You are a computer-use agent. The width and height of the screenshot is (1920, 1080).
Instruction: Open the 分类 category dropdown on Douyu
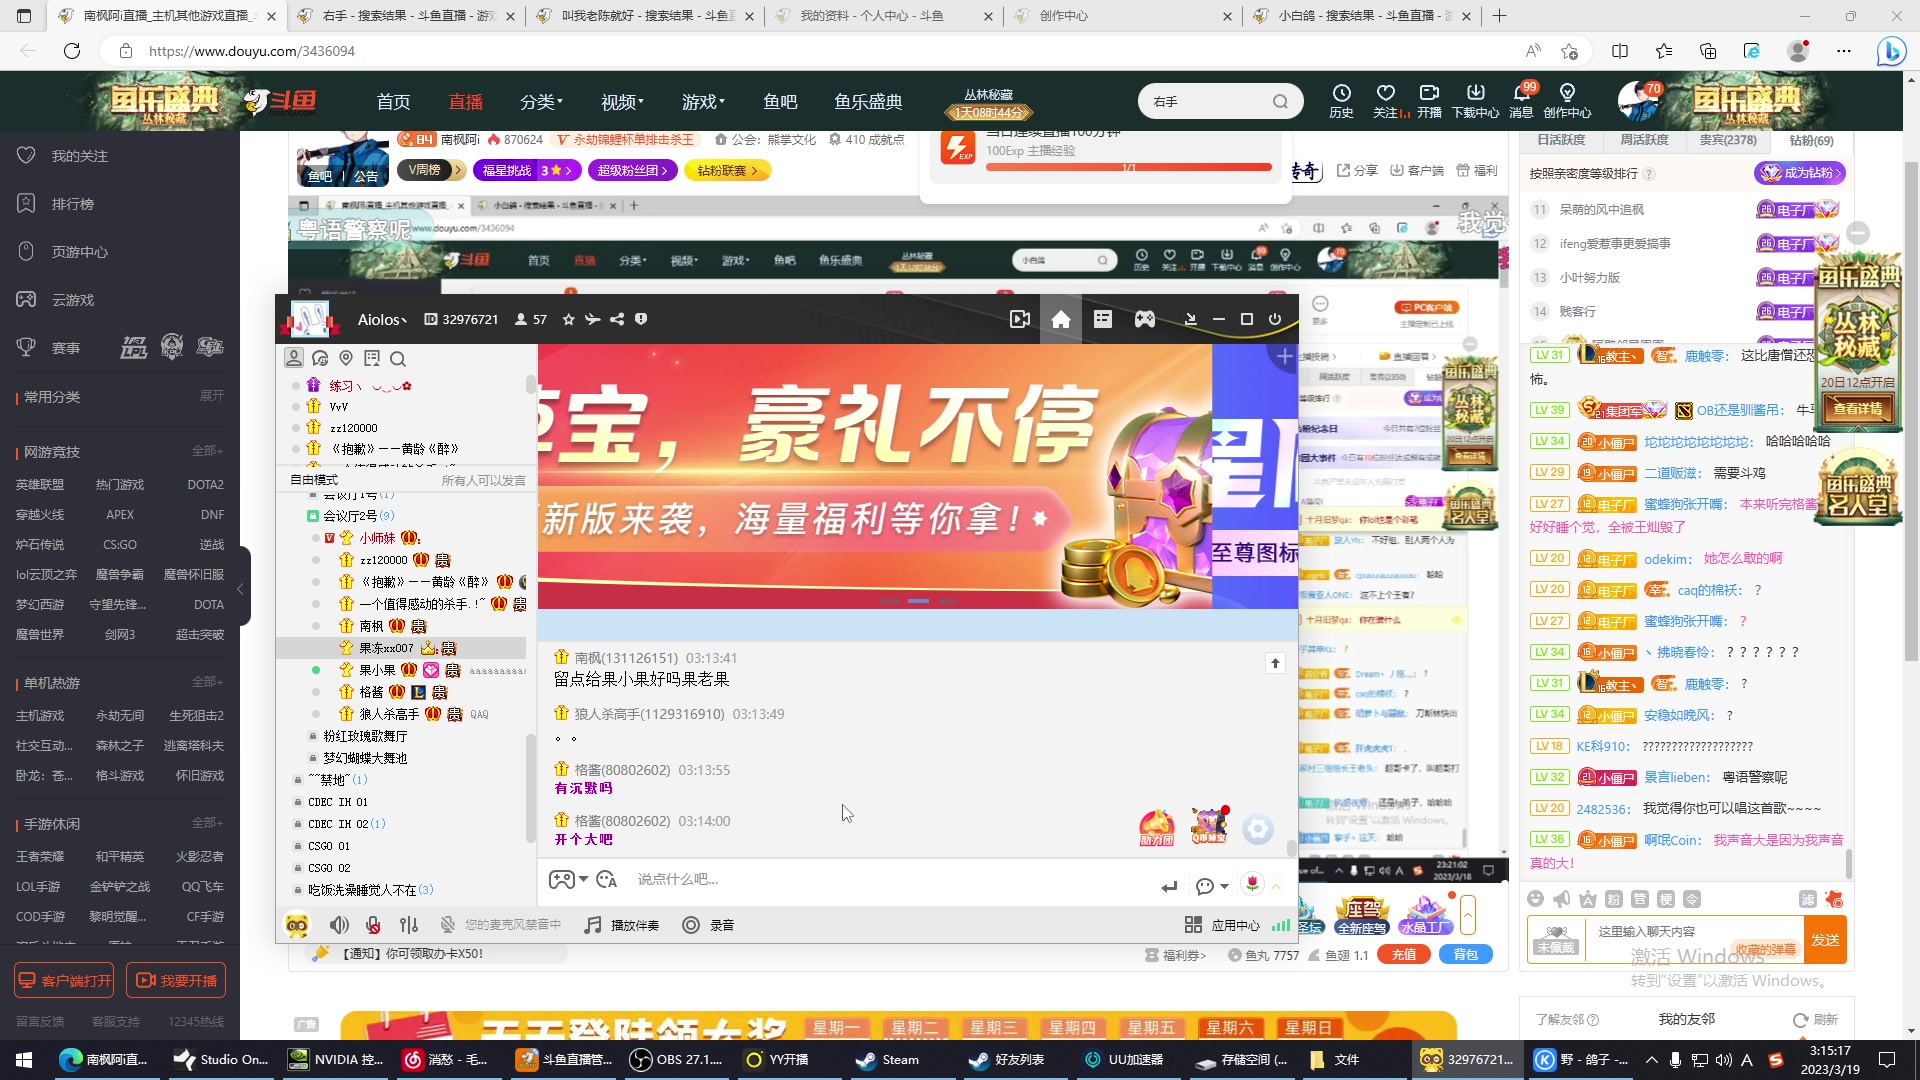[541, 102]
